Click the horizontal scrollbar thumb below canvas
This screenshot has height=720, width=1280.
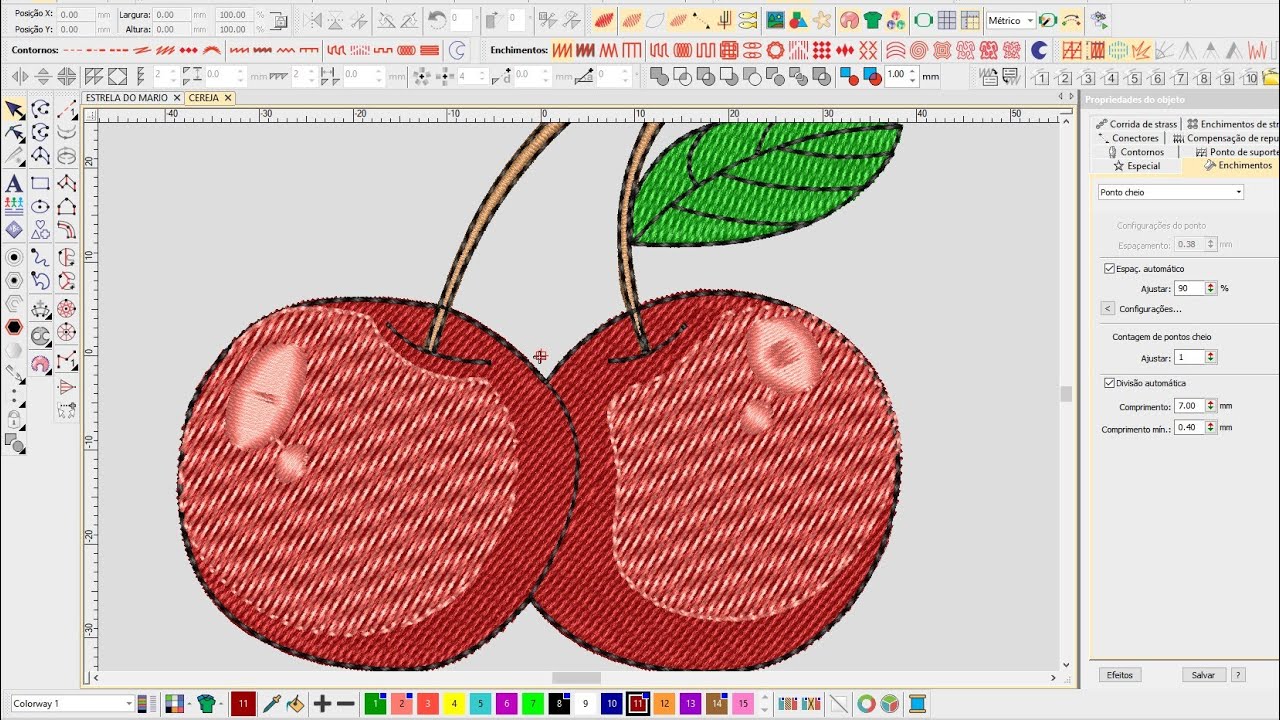(x=576, y=678)
